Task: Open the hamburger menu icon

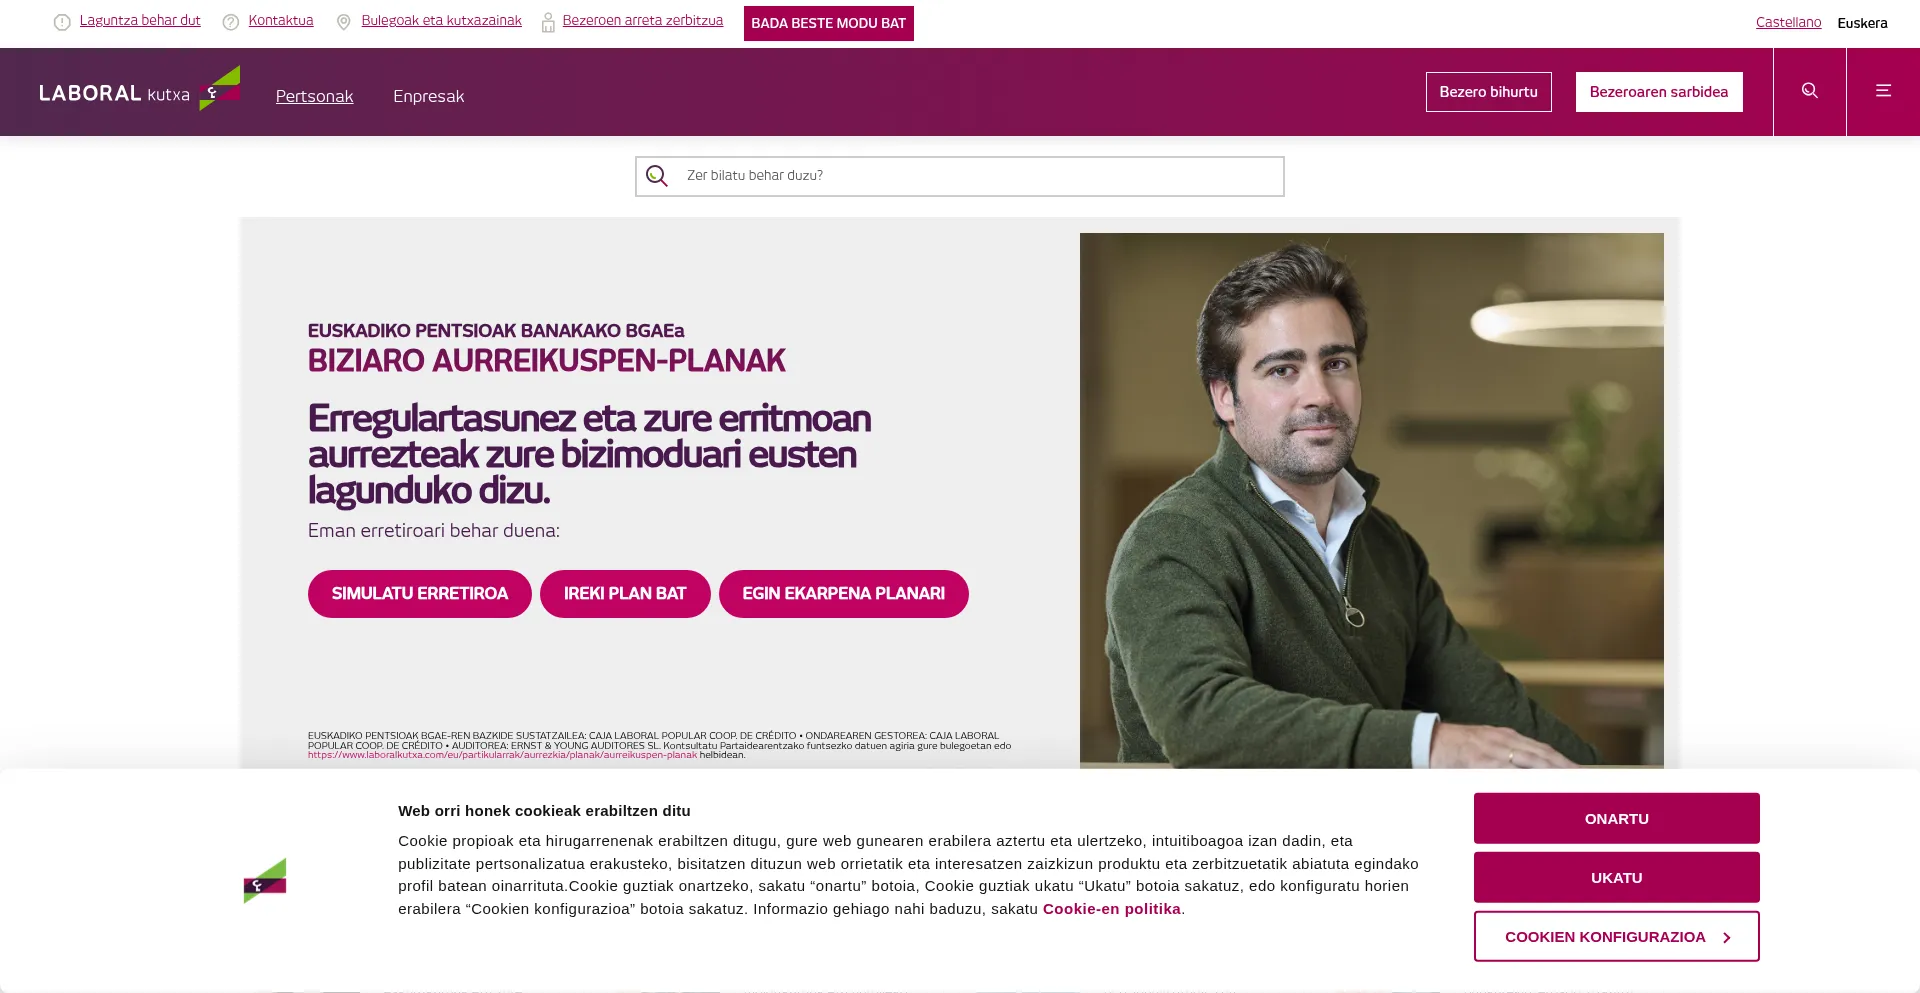Action: pyautogui.click(x=1883, y=91)
